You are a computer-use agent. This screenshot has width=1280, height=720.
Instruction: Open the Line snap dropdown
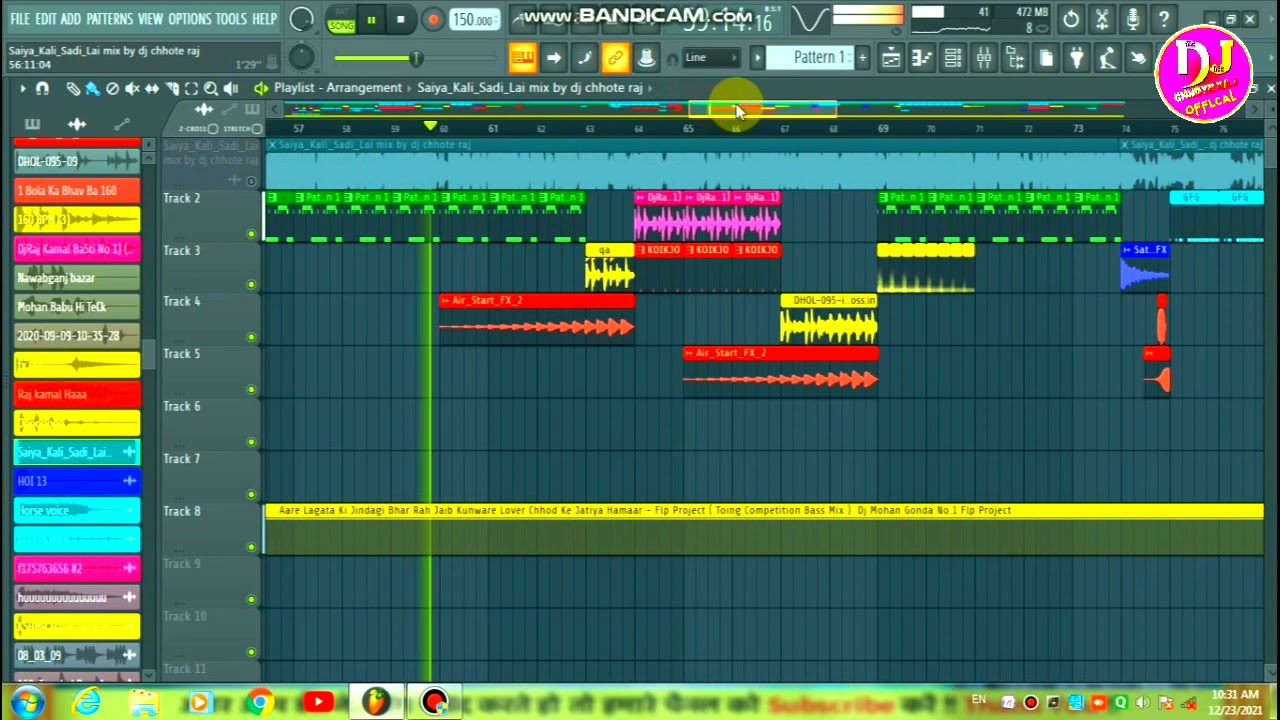(x=712, y=58)
